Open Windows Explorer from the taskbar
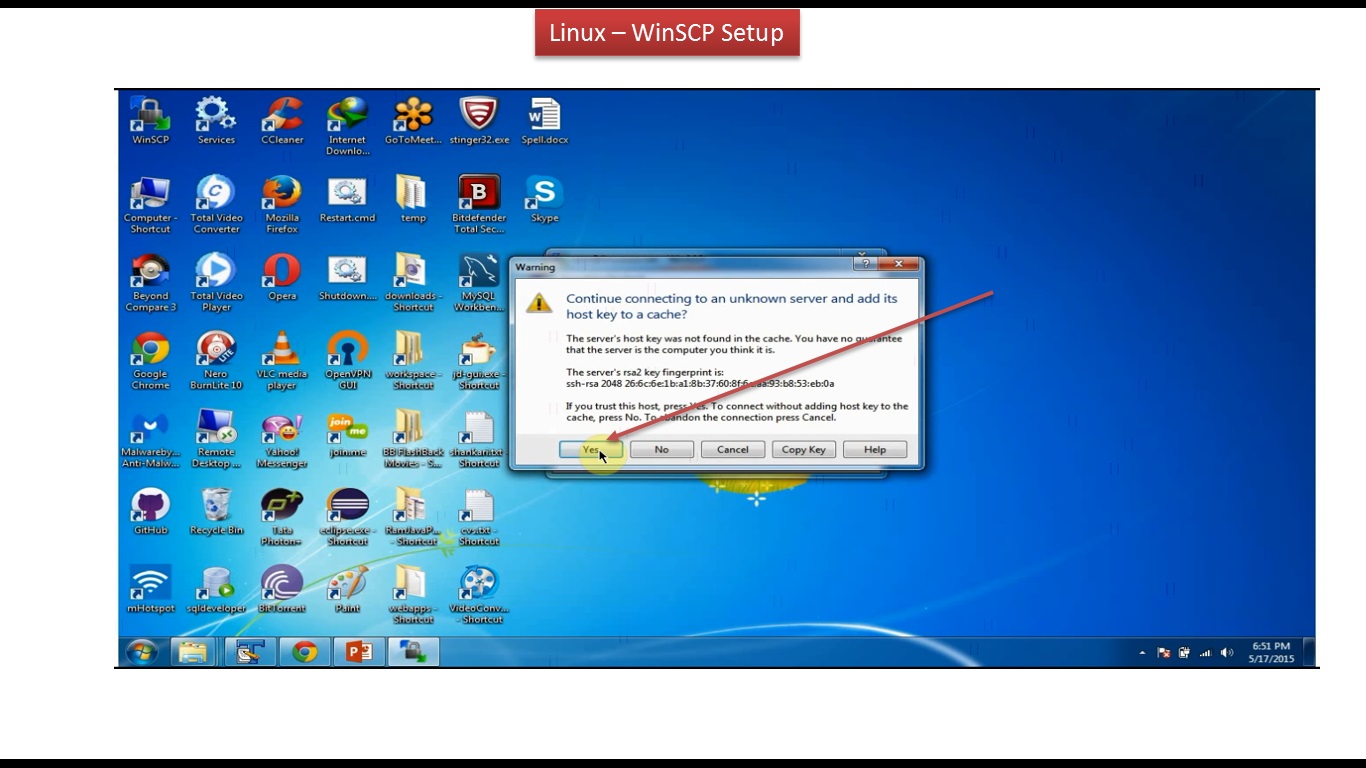The width and height of the screenshot is (1366, 768). click(x=193, y=653)
